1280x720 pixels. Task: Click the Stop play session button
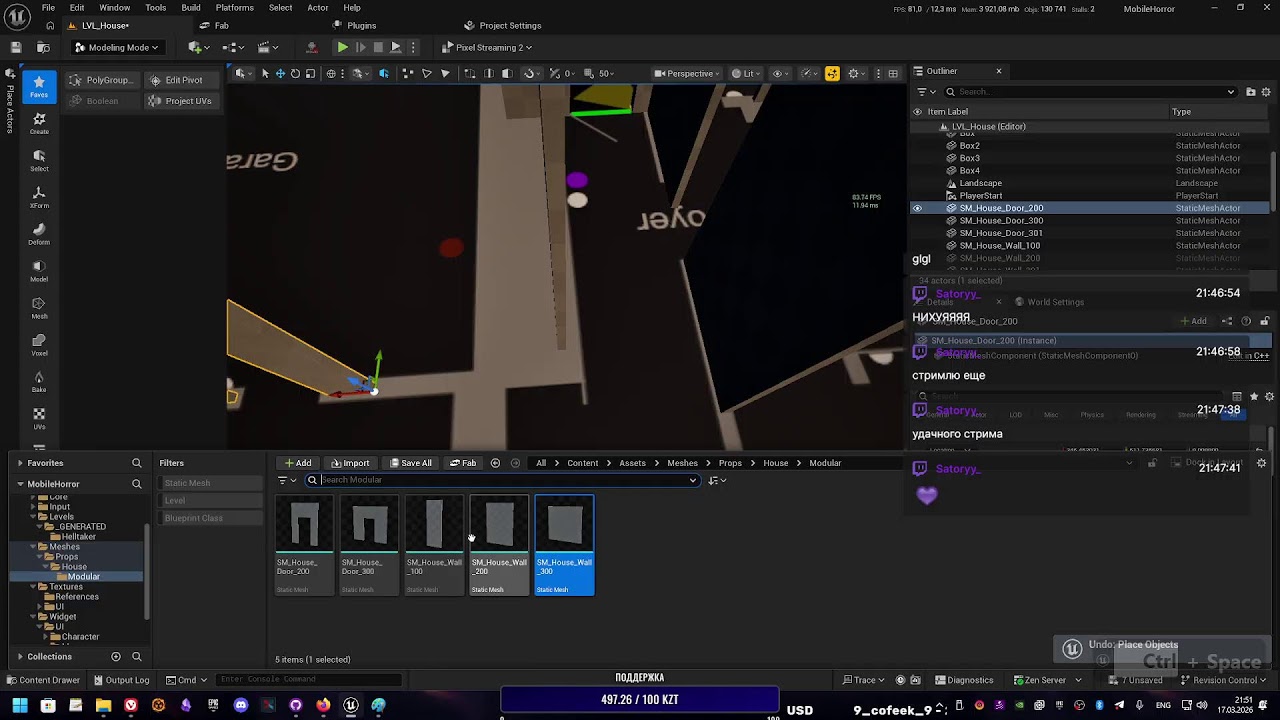(x=378, y=47)
